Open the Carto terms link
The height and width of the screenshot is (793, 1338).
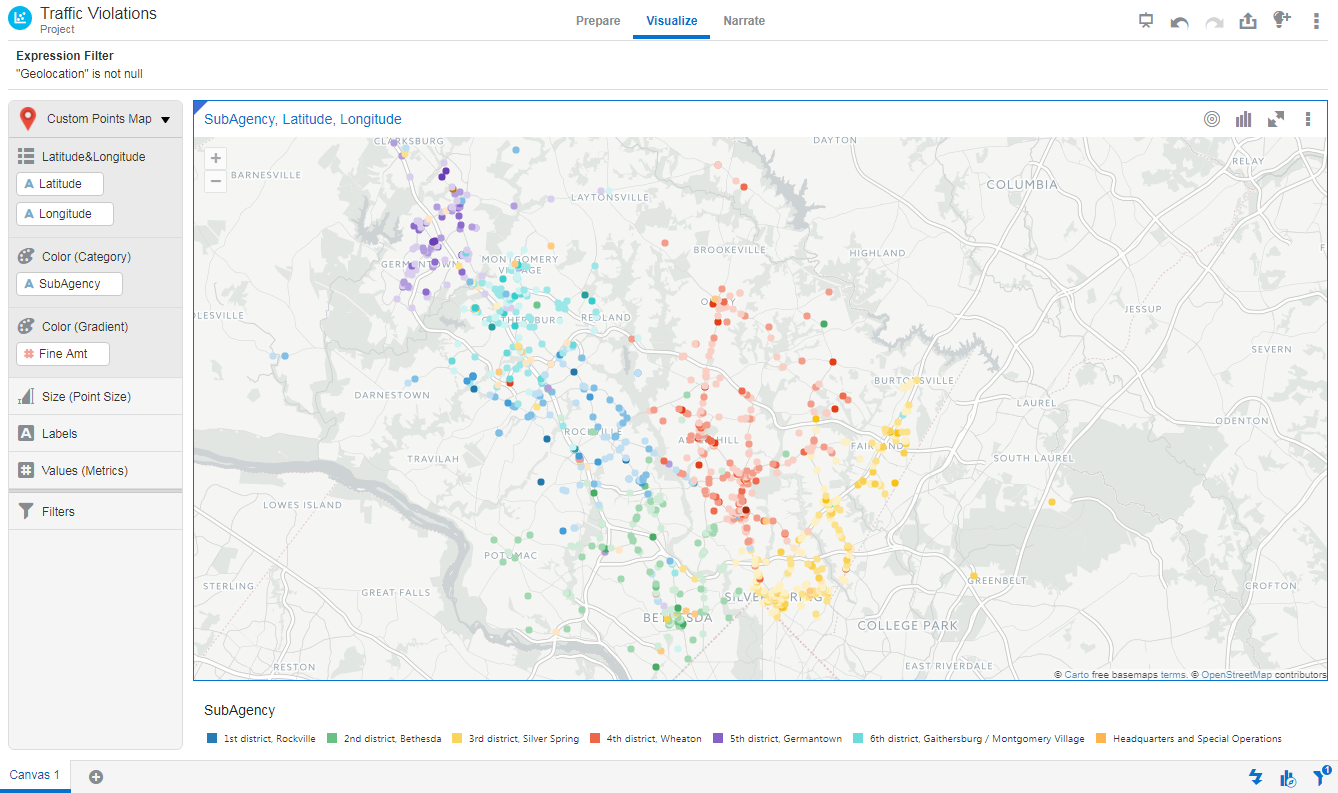point(1172,675)
